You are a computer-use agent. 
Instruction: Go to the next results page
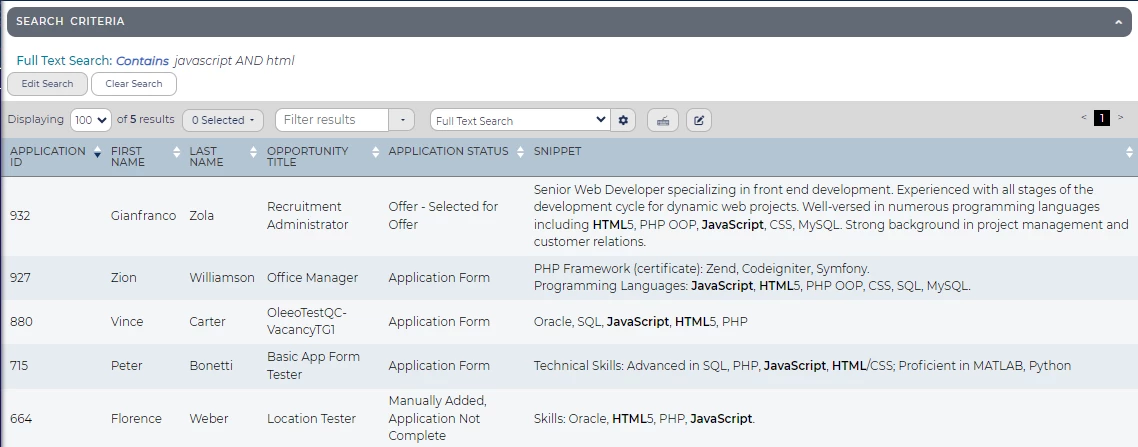(1121, 118)
